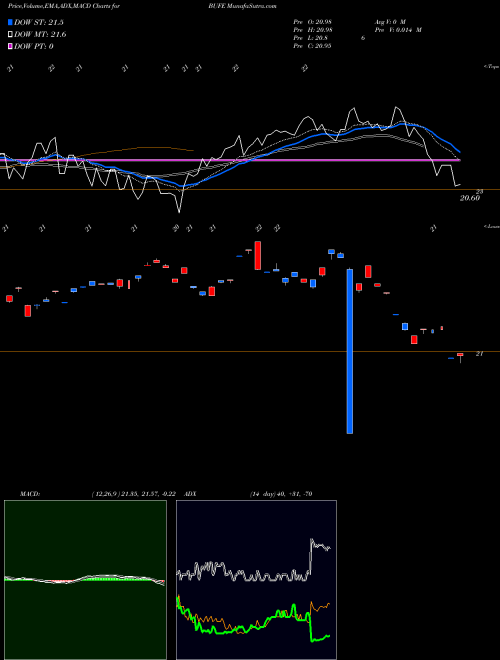Click the '<Tops' axis label
500x660 pixels.
[491, 67]
